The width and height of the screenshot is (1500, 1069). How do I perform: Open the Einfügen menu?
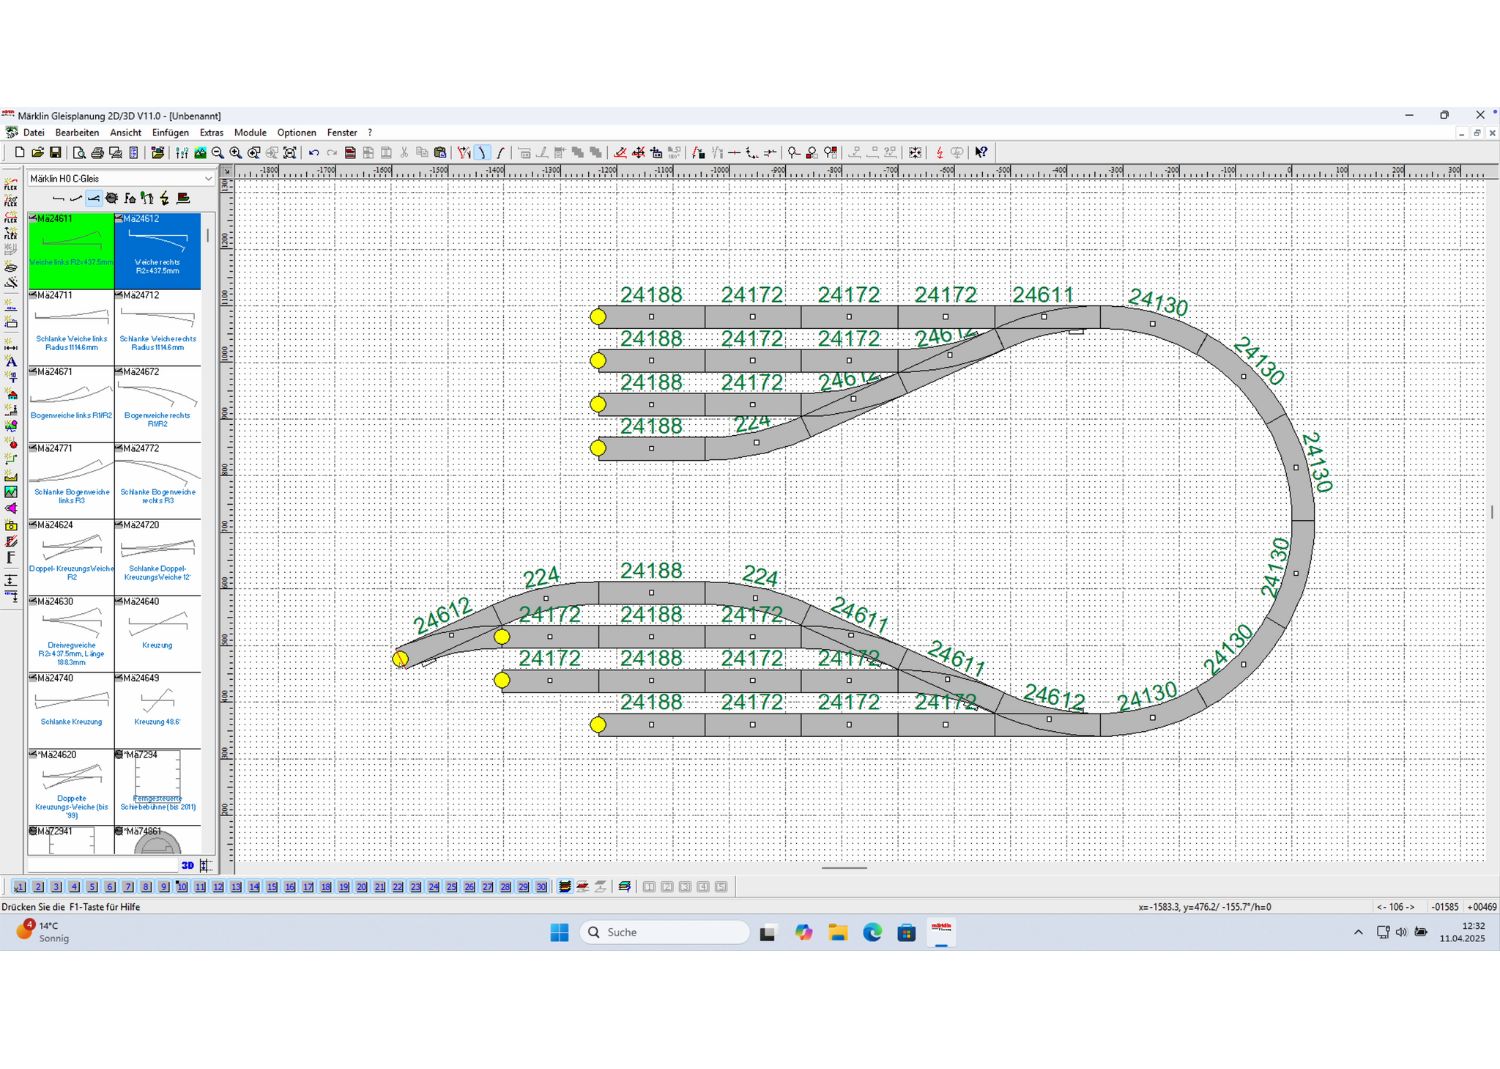click(x=170, y=132)
